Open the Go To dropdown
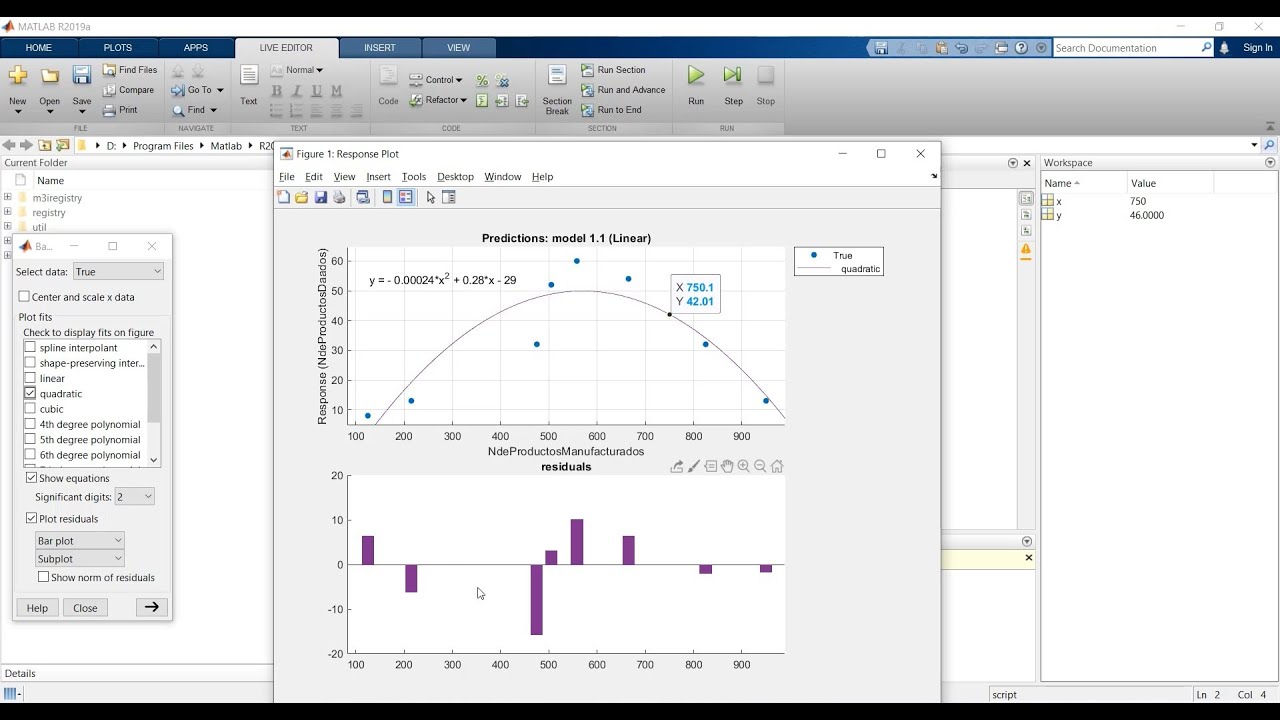Image resolution: width=1280 pixels, height=720 pixels. tap(198, 90)
